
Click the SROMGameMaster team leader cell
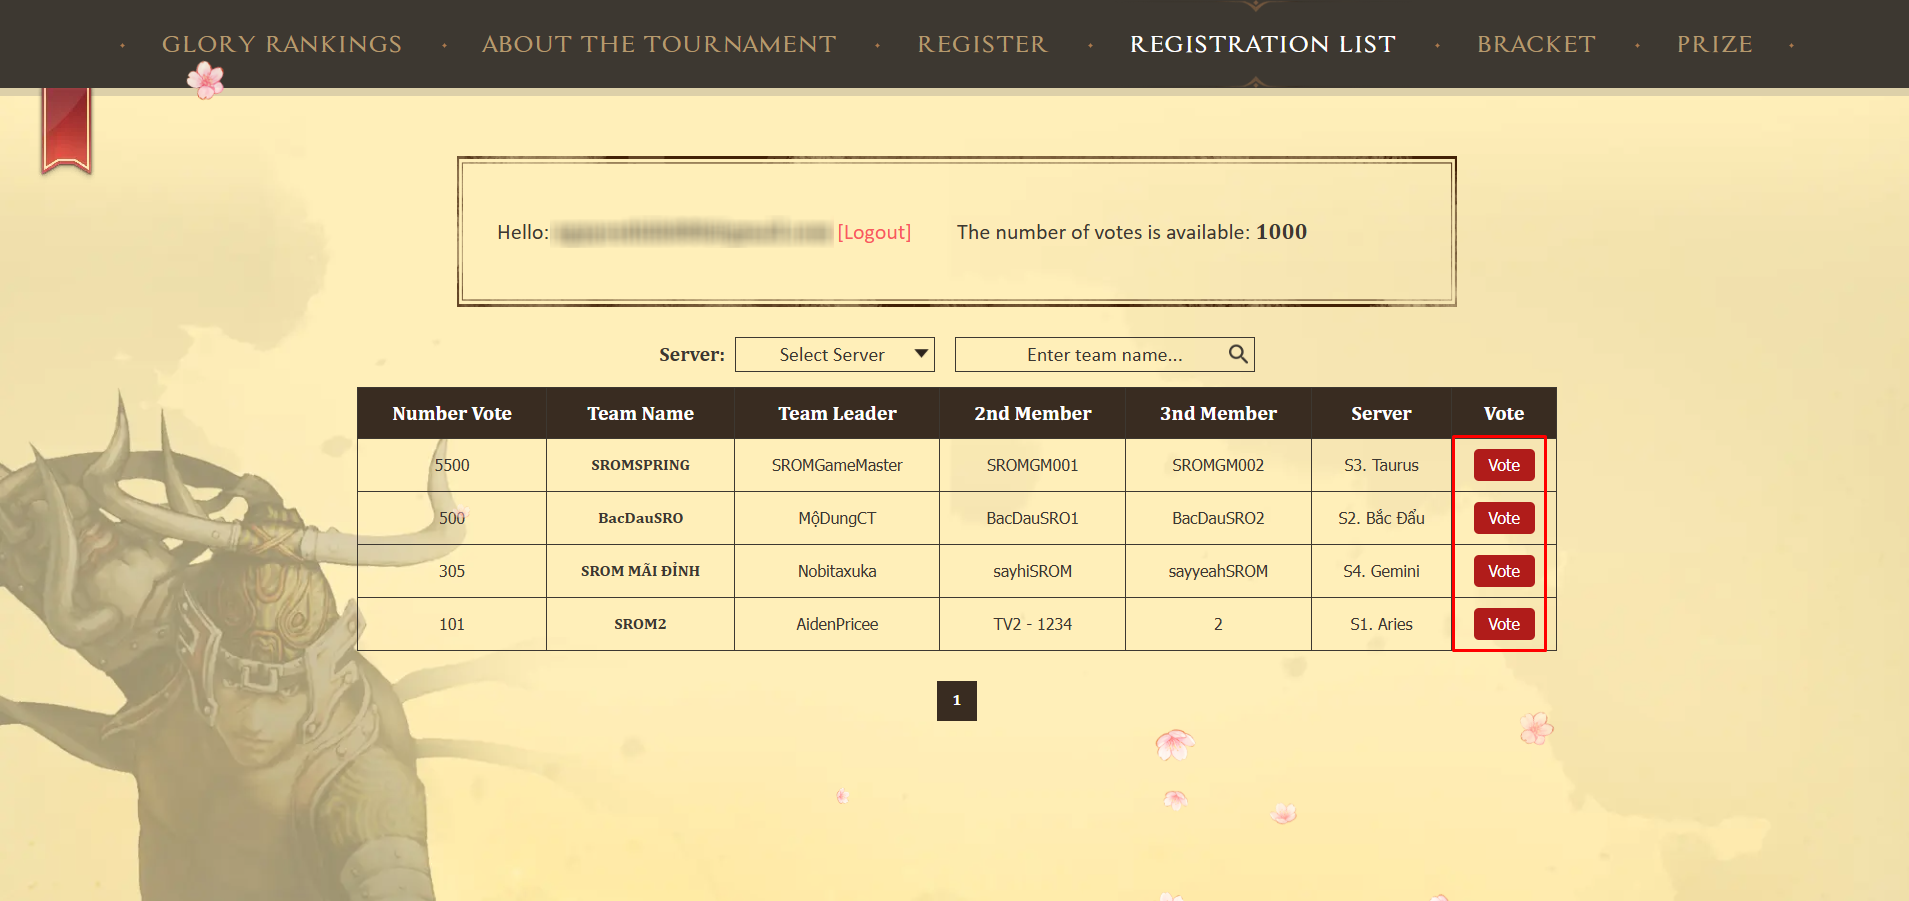coord(836,465)
